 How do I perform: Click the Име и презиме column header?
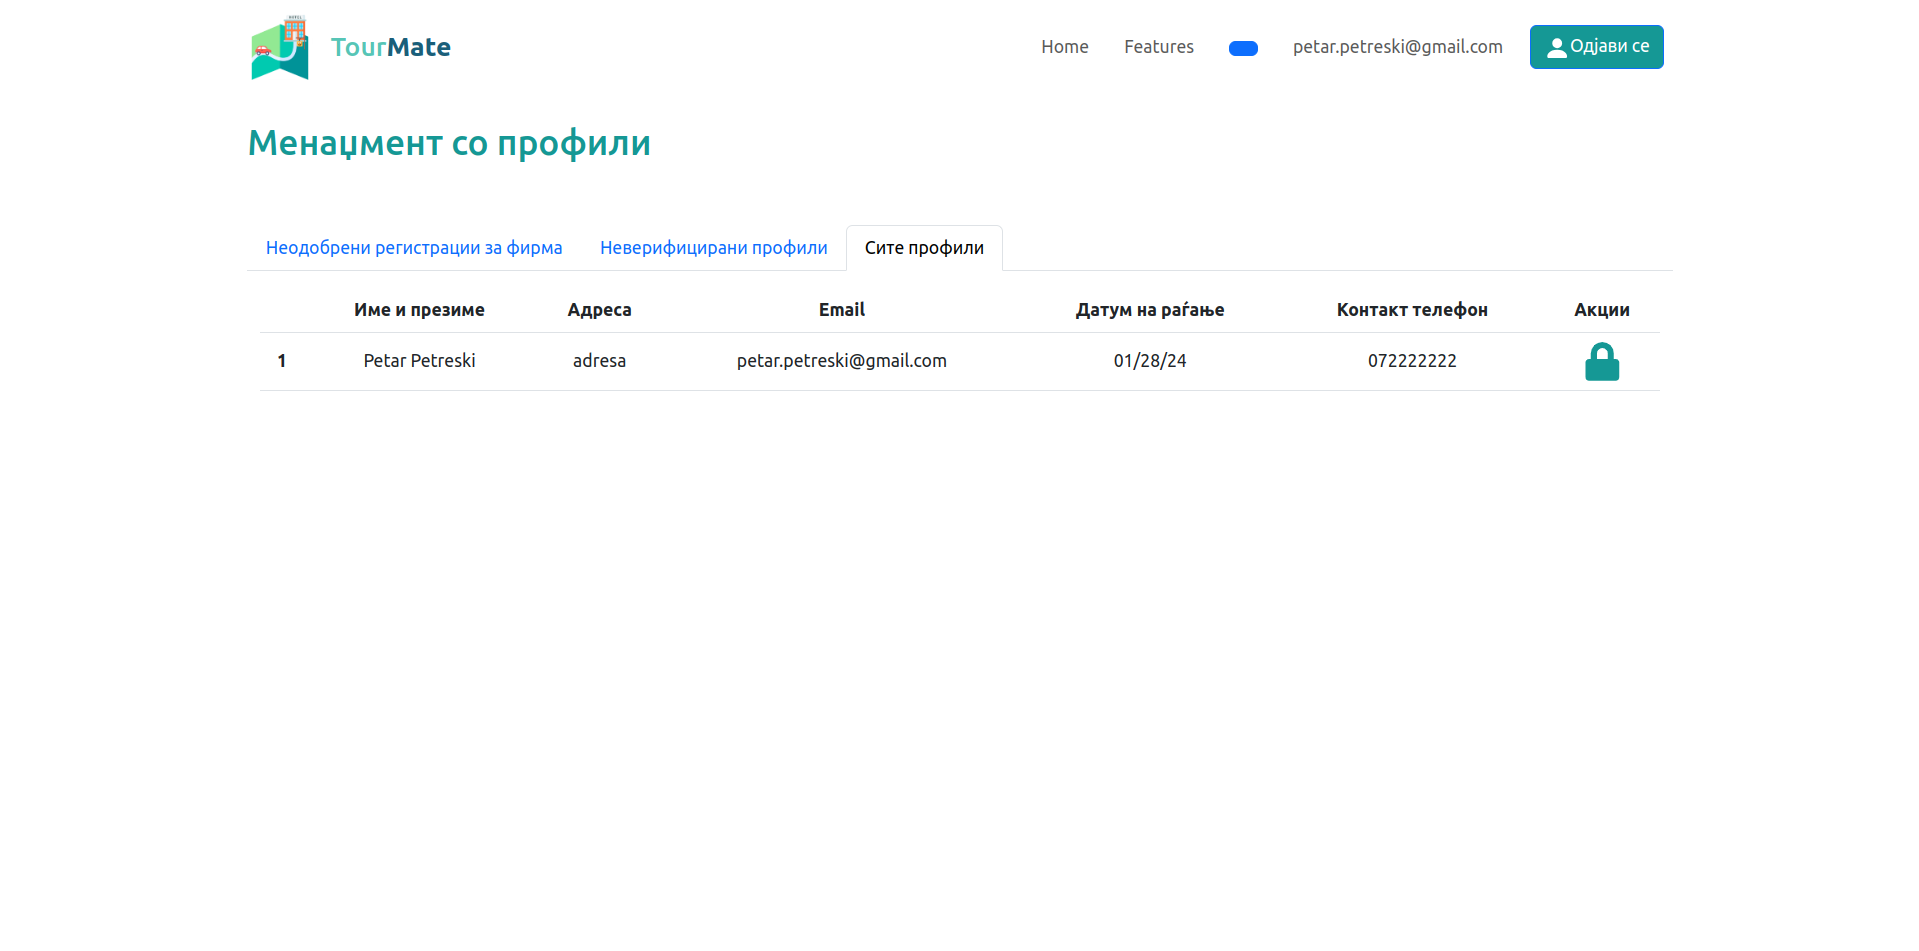419,310
